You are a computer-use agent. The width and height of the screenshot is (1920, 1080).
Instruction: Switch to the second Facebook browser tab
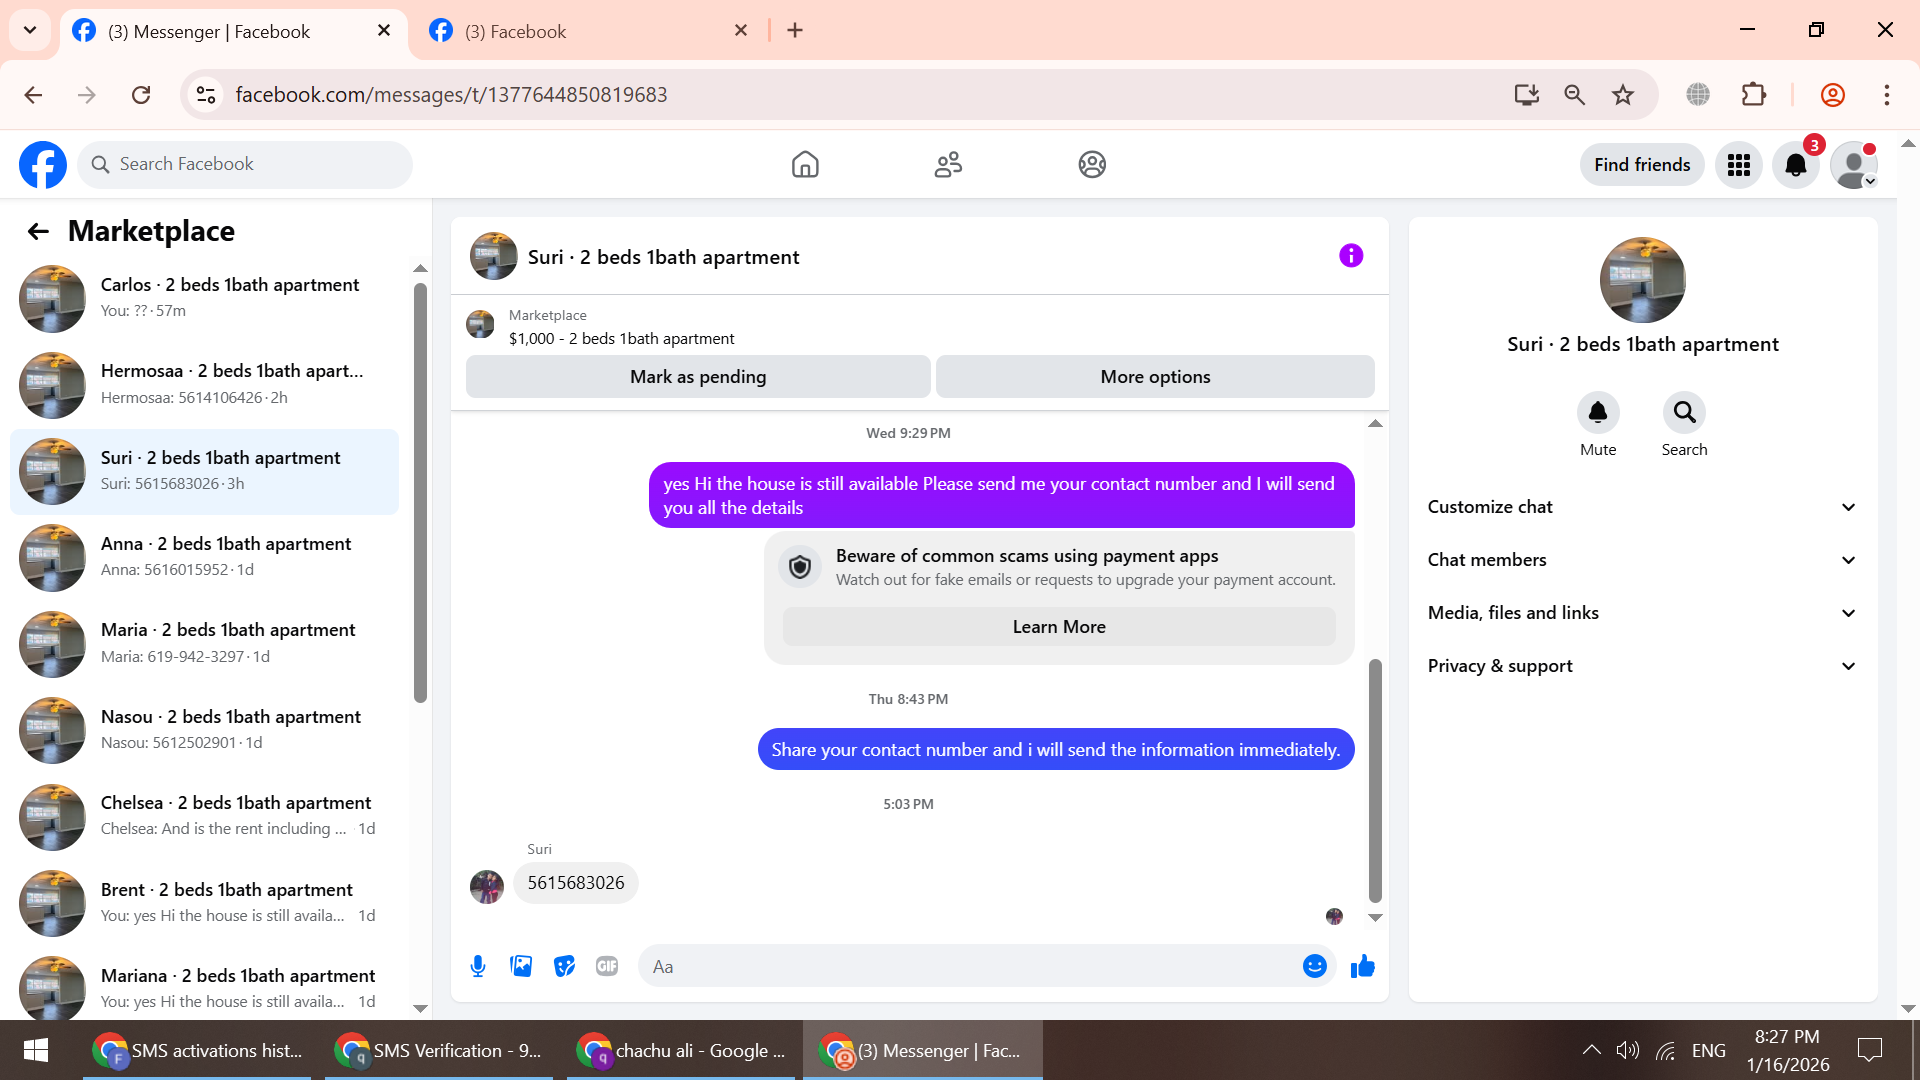585,31
